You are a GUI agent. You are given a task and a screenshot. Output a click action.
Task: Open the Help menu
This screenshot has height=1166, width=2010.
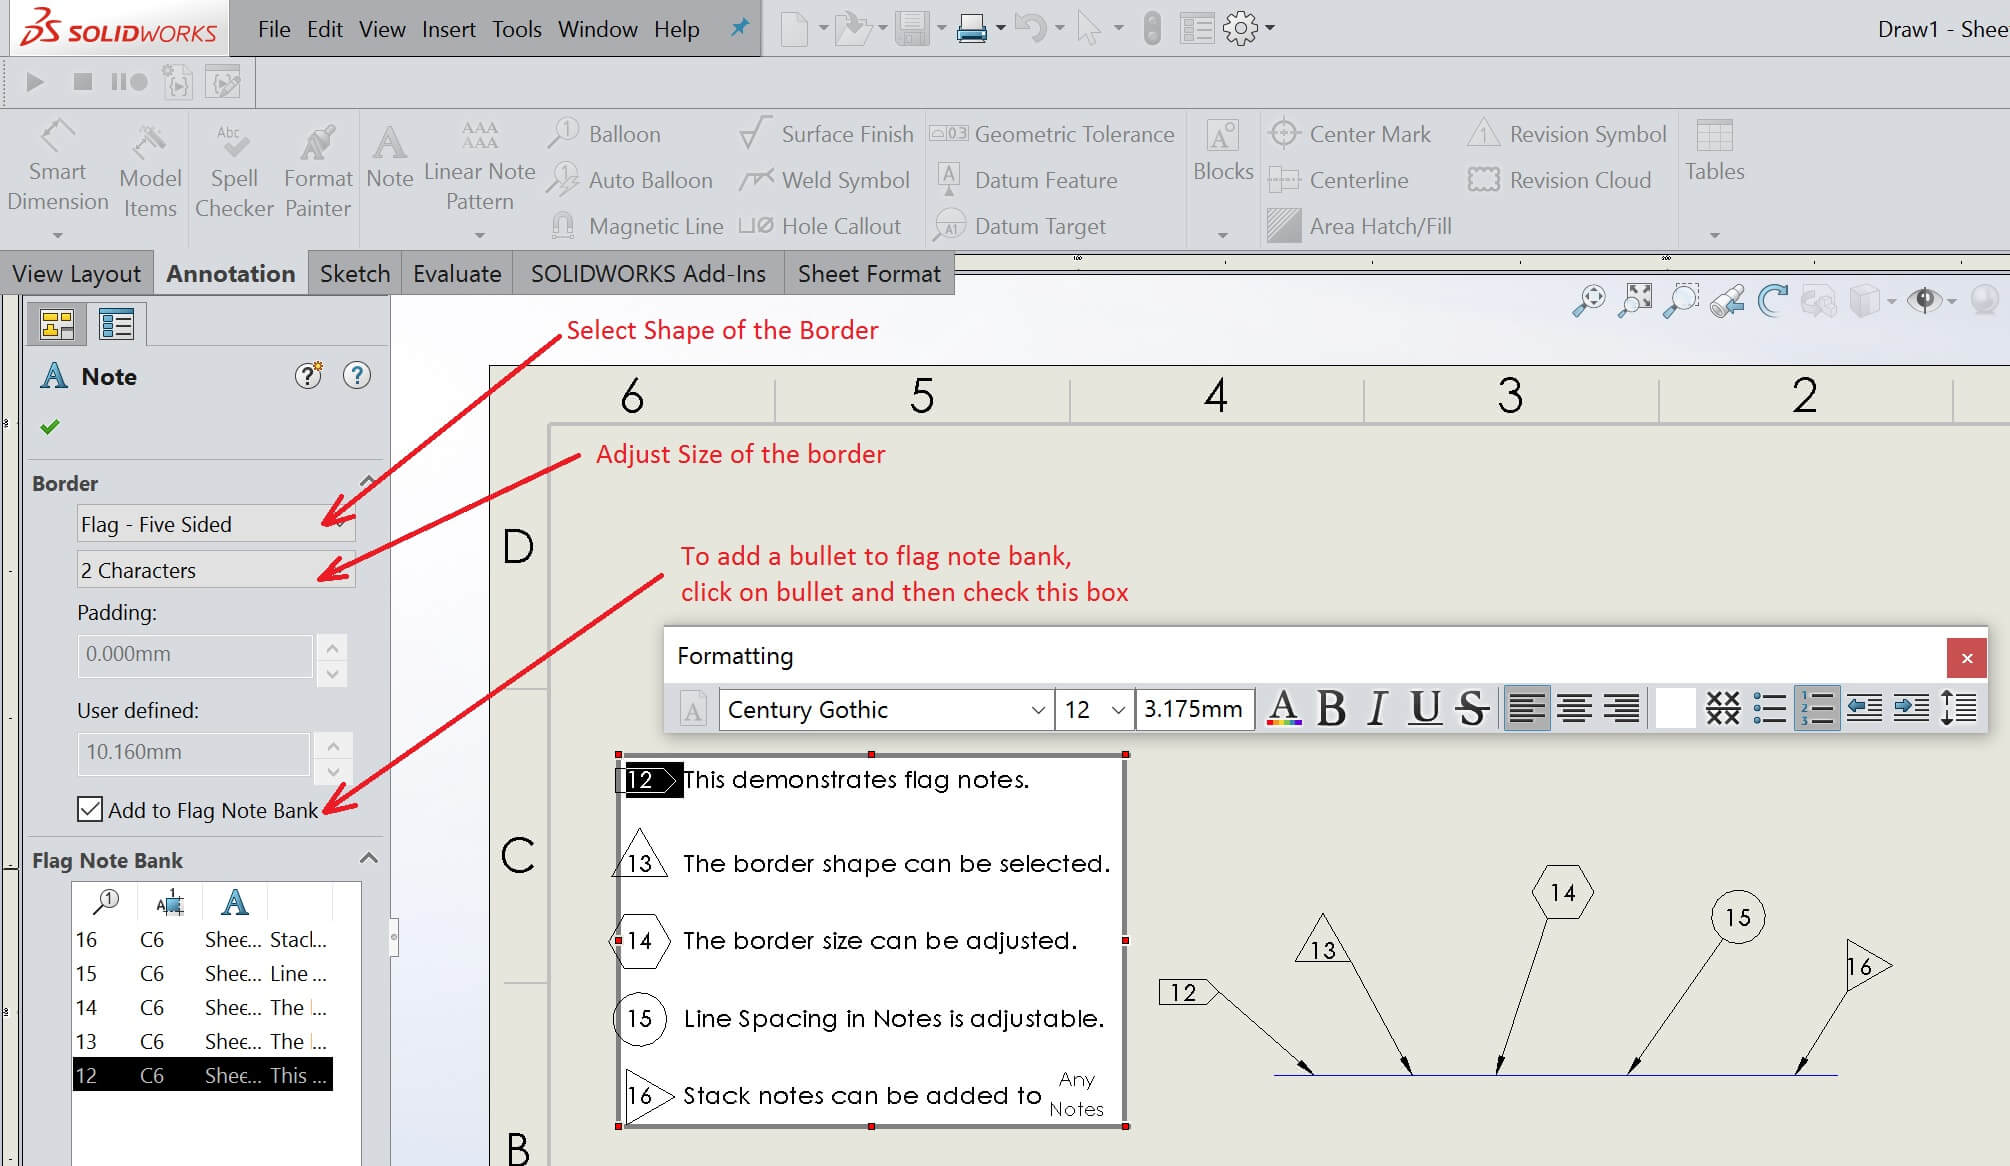(676, 29)
